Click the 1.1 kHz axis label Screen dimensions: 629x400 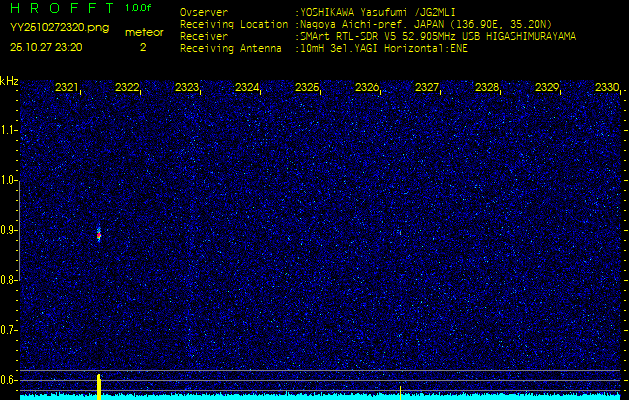click(9, 130)
